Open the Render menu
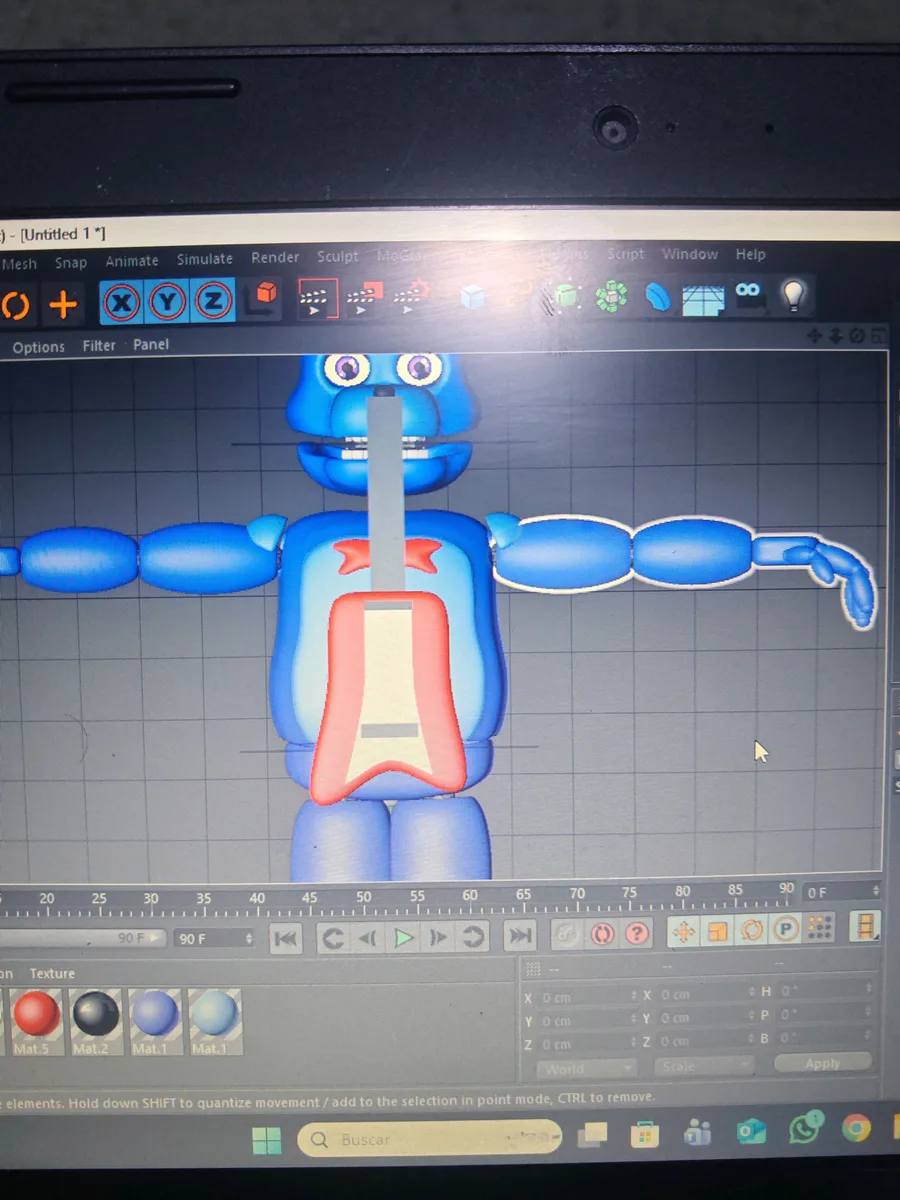Screen dimensions: 900x1200 (x=275, y=257)
